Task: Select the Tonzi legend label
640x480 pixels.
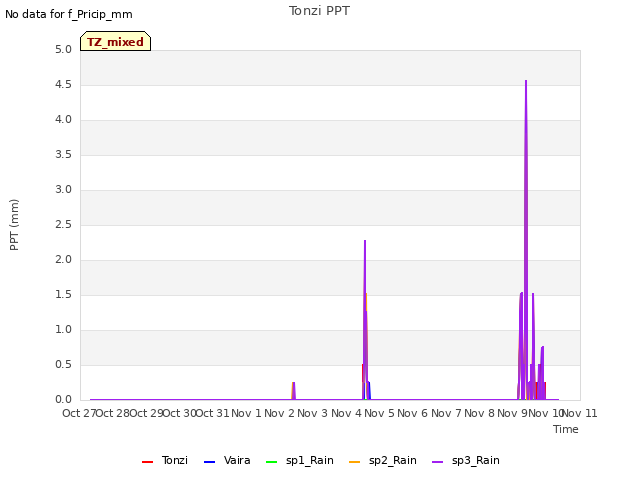Action: [x=175, y=460]
